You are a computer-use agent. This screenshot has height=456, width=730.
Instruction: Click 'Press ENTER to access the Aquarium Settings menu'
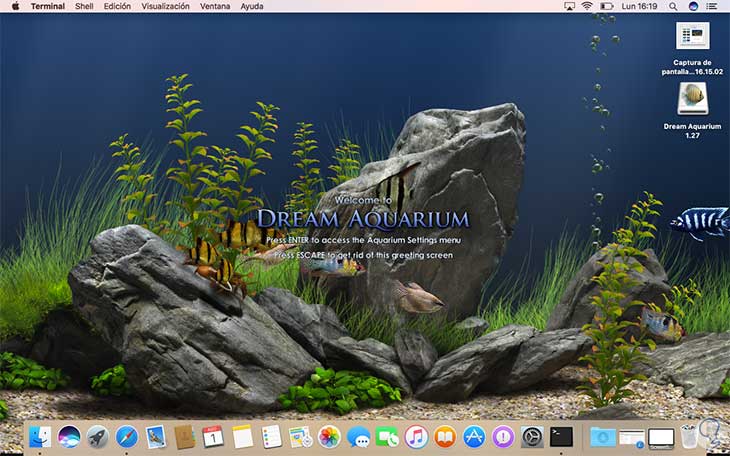(363, 240)
